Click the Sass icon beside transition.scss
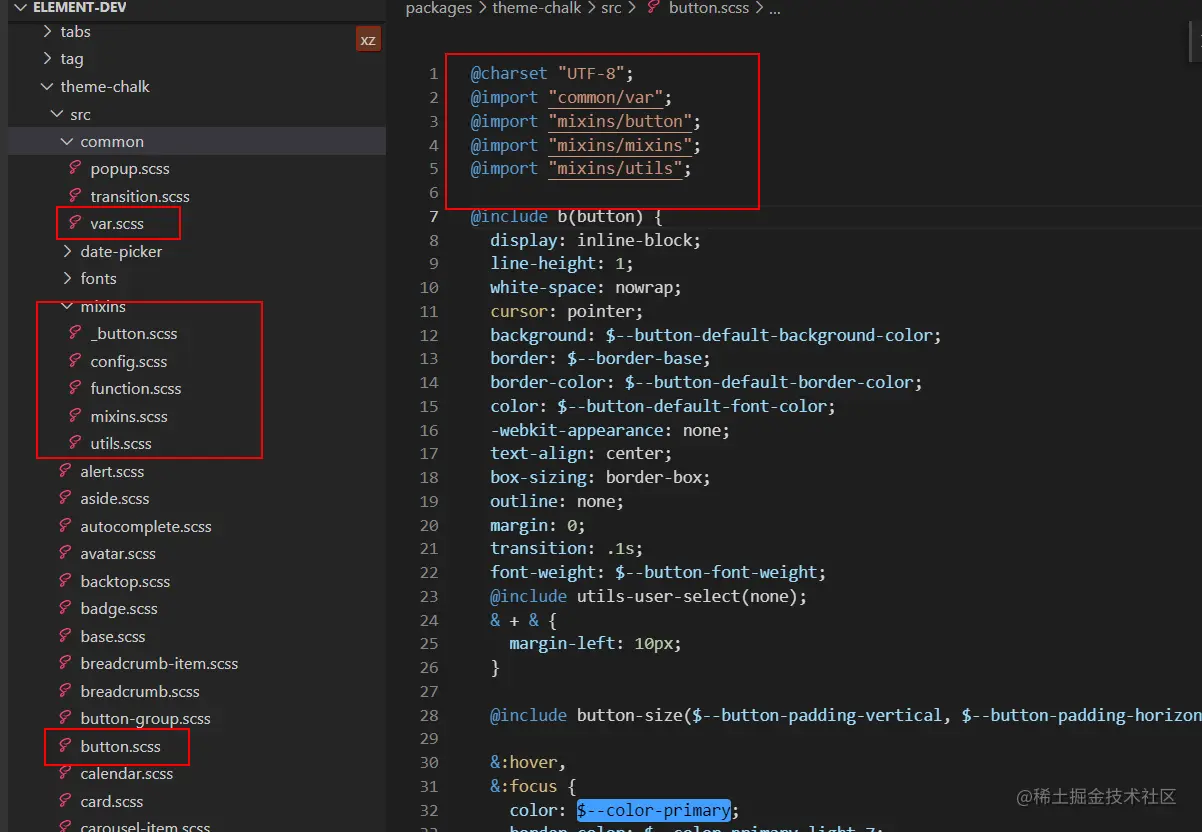Image resolution: width=1202 pixels, height=832 pixels. [75, 195]
